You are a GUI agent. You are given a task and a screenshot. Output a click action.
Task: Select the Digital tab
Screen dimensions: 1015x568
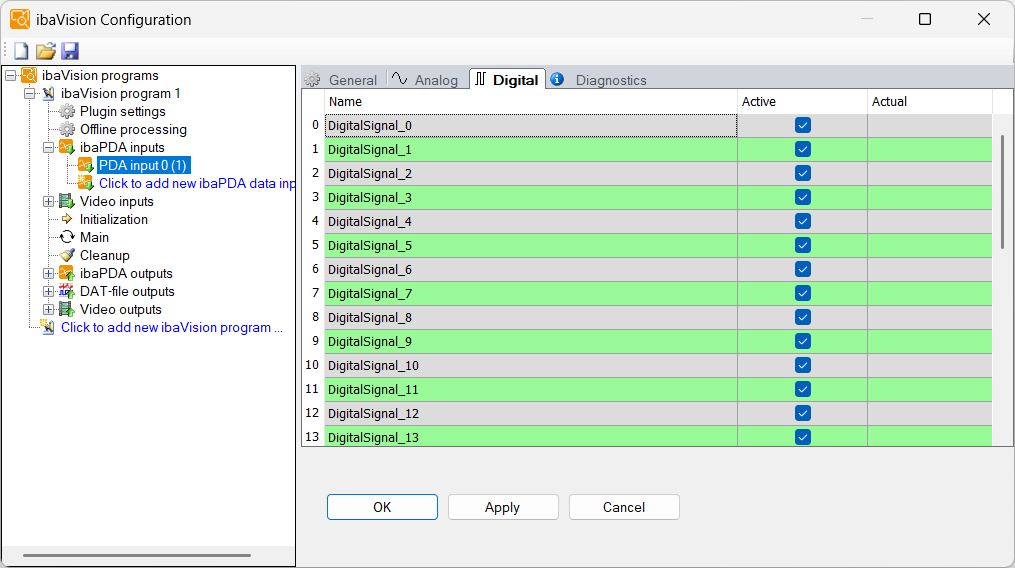tap(508, 79)
